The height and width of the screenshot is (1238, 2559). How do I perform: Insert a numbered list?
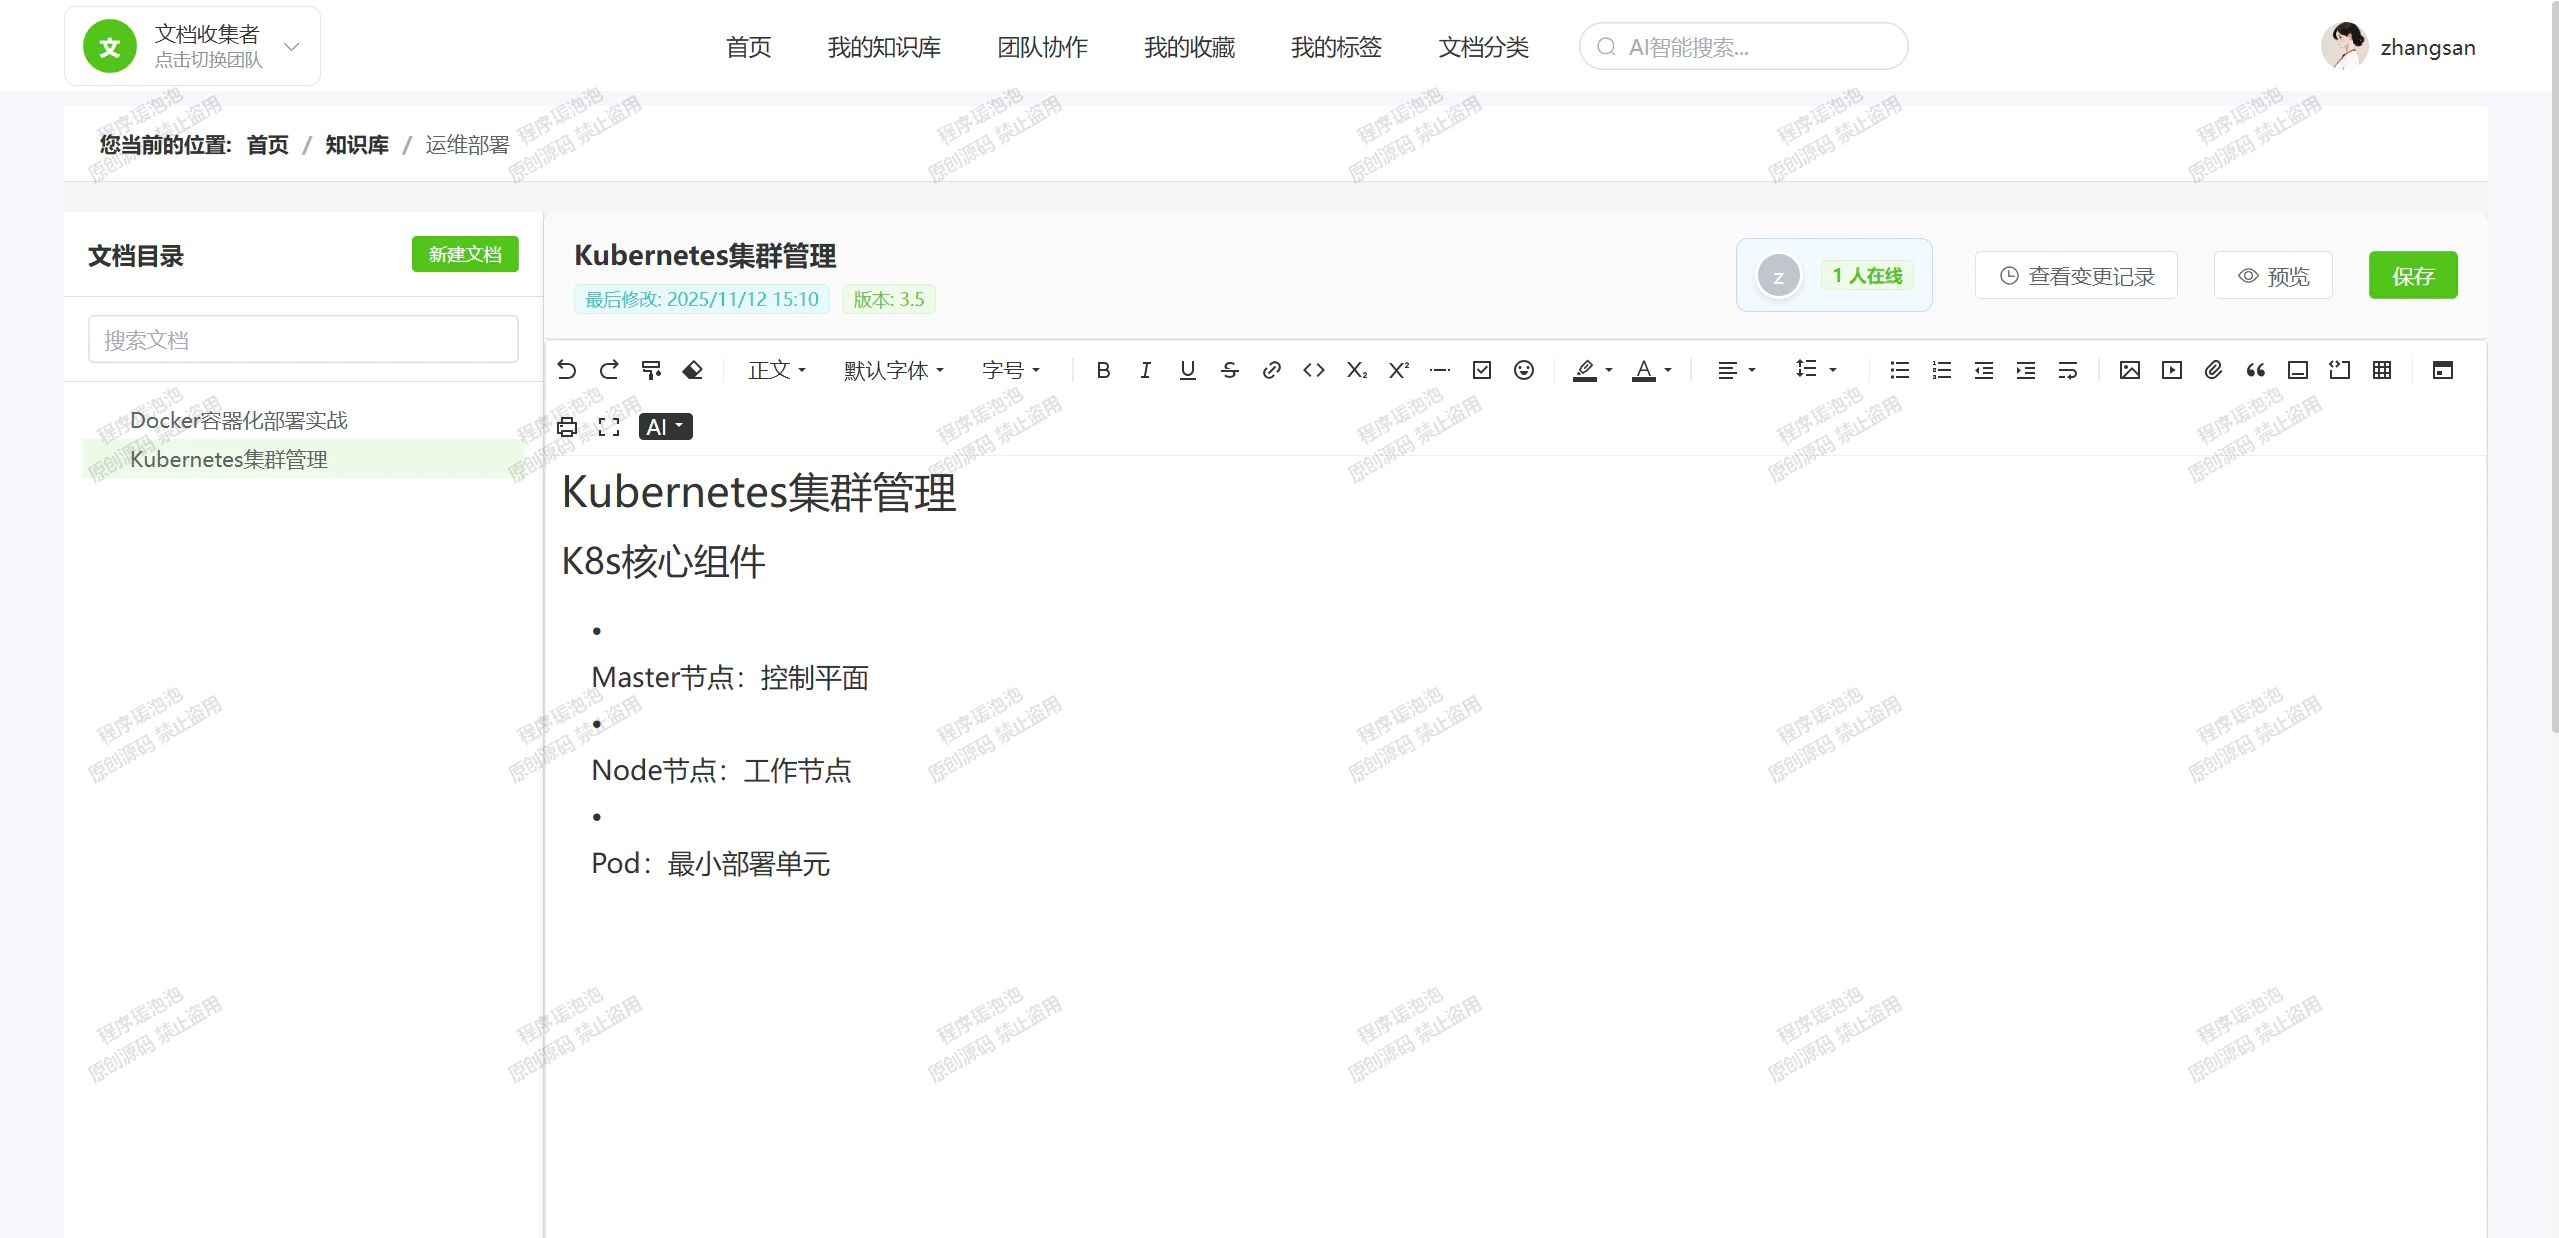click(1942, 370)
